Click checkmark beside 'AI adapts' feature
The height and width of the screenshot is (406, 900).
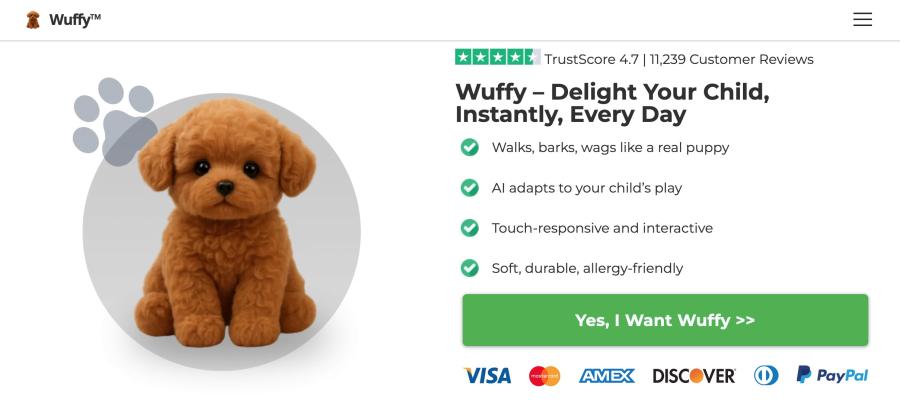click(469, 188)
